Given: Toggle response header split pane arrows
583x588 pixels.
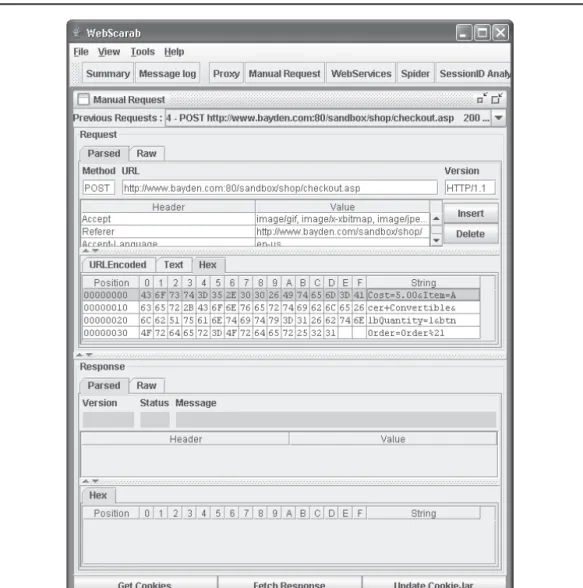Looking at the screenshot, I should (90, 481).
